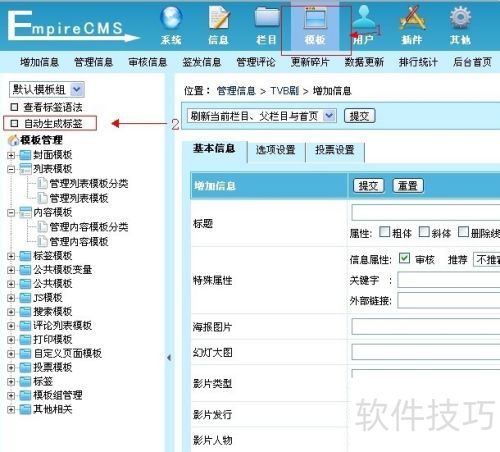Go to 后台首页
Image resolution: width=500 pixels, height=452 pixels.
[x=473, y=62]
